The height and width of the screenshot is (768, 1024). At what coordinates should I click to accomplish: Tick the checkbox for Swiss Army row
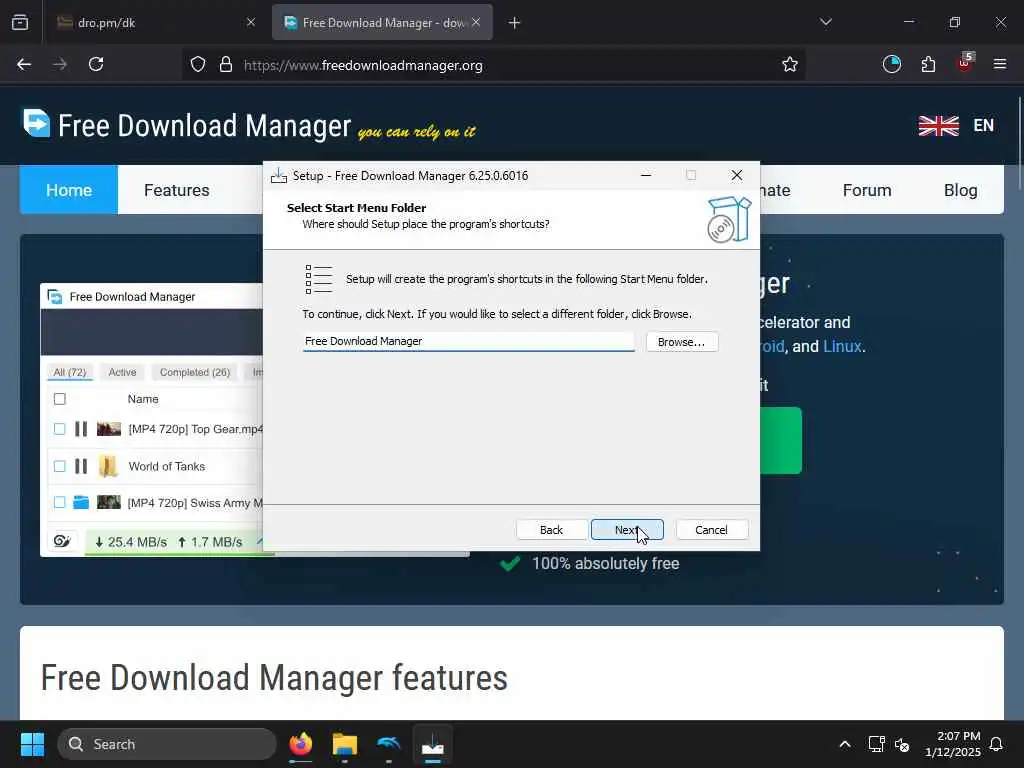point(59,502)
